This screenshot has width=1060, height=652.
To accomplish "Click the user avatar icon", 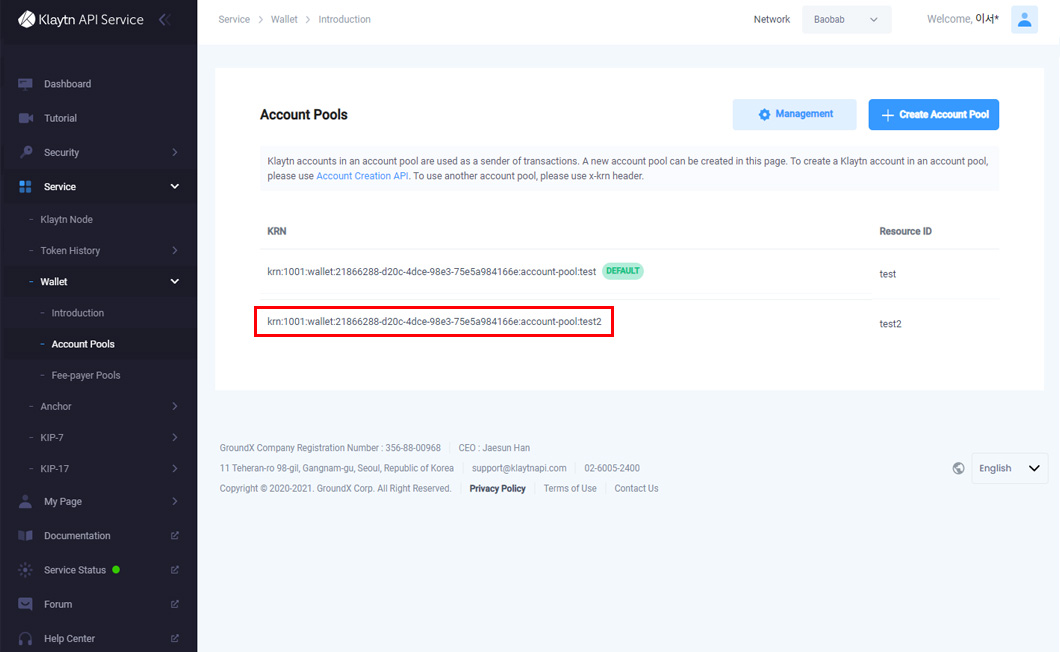I will 1024,20.
